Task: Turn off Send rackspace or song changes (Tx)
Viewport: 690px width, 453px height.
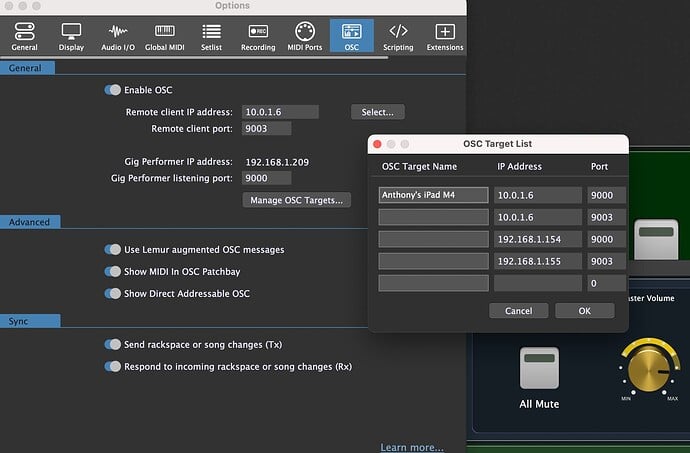Action: pos(113,344)
